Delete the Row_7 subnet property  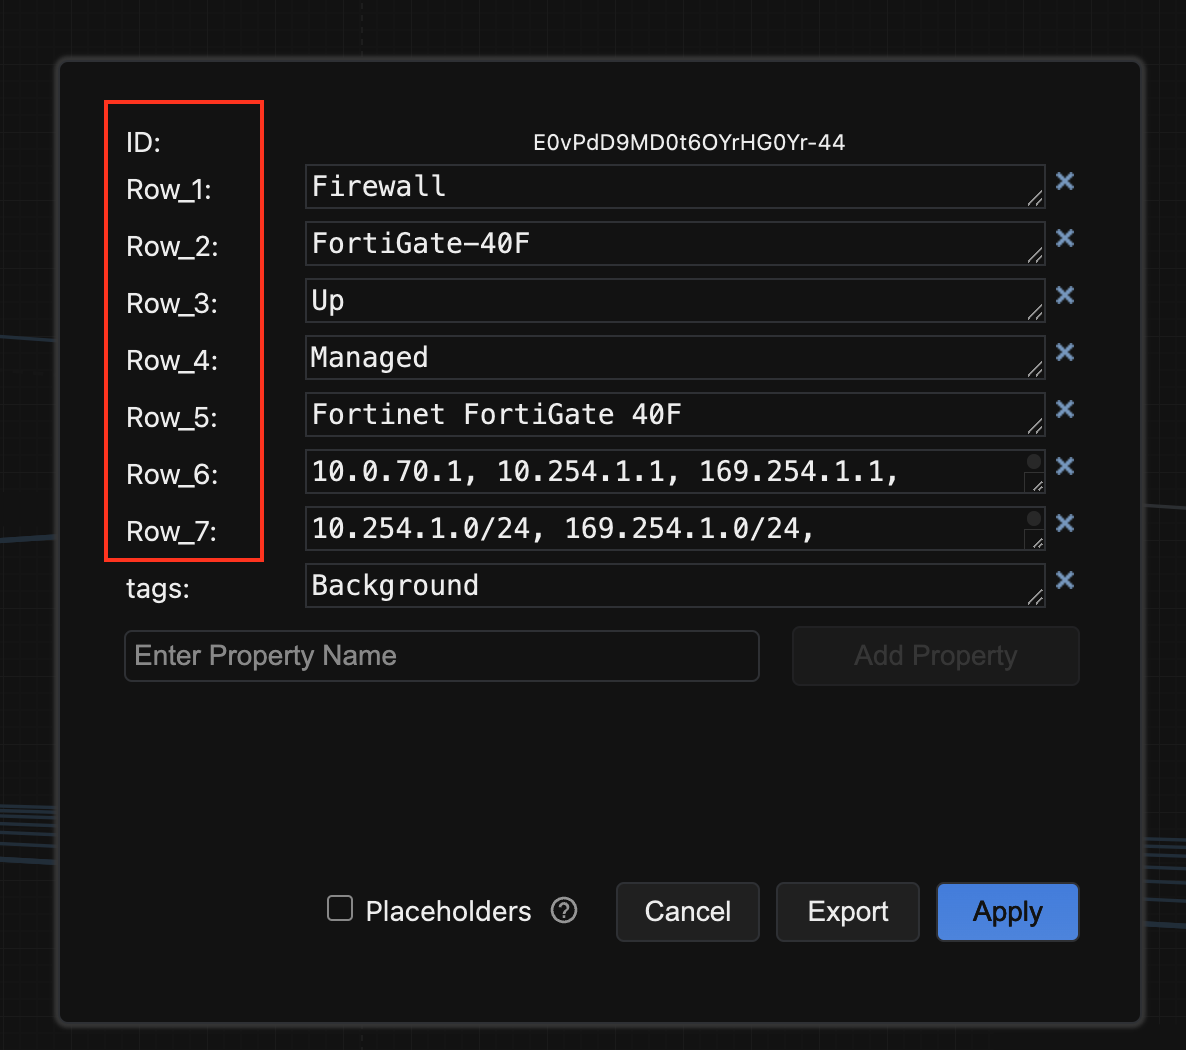[1065, 523]
